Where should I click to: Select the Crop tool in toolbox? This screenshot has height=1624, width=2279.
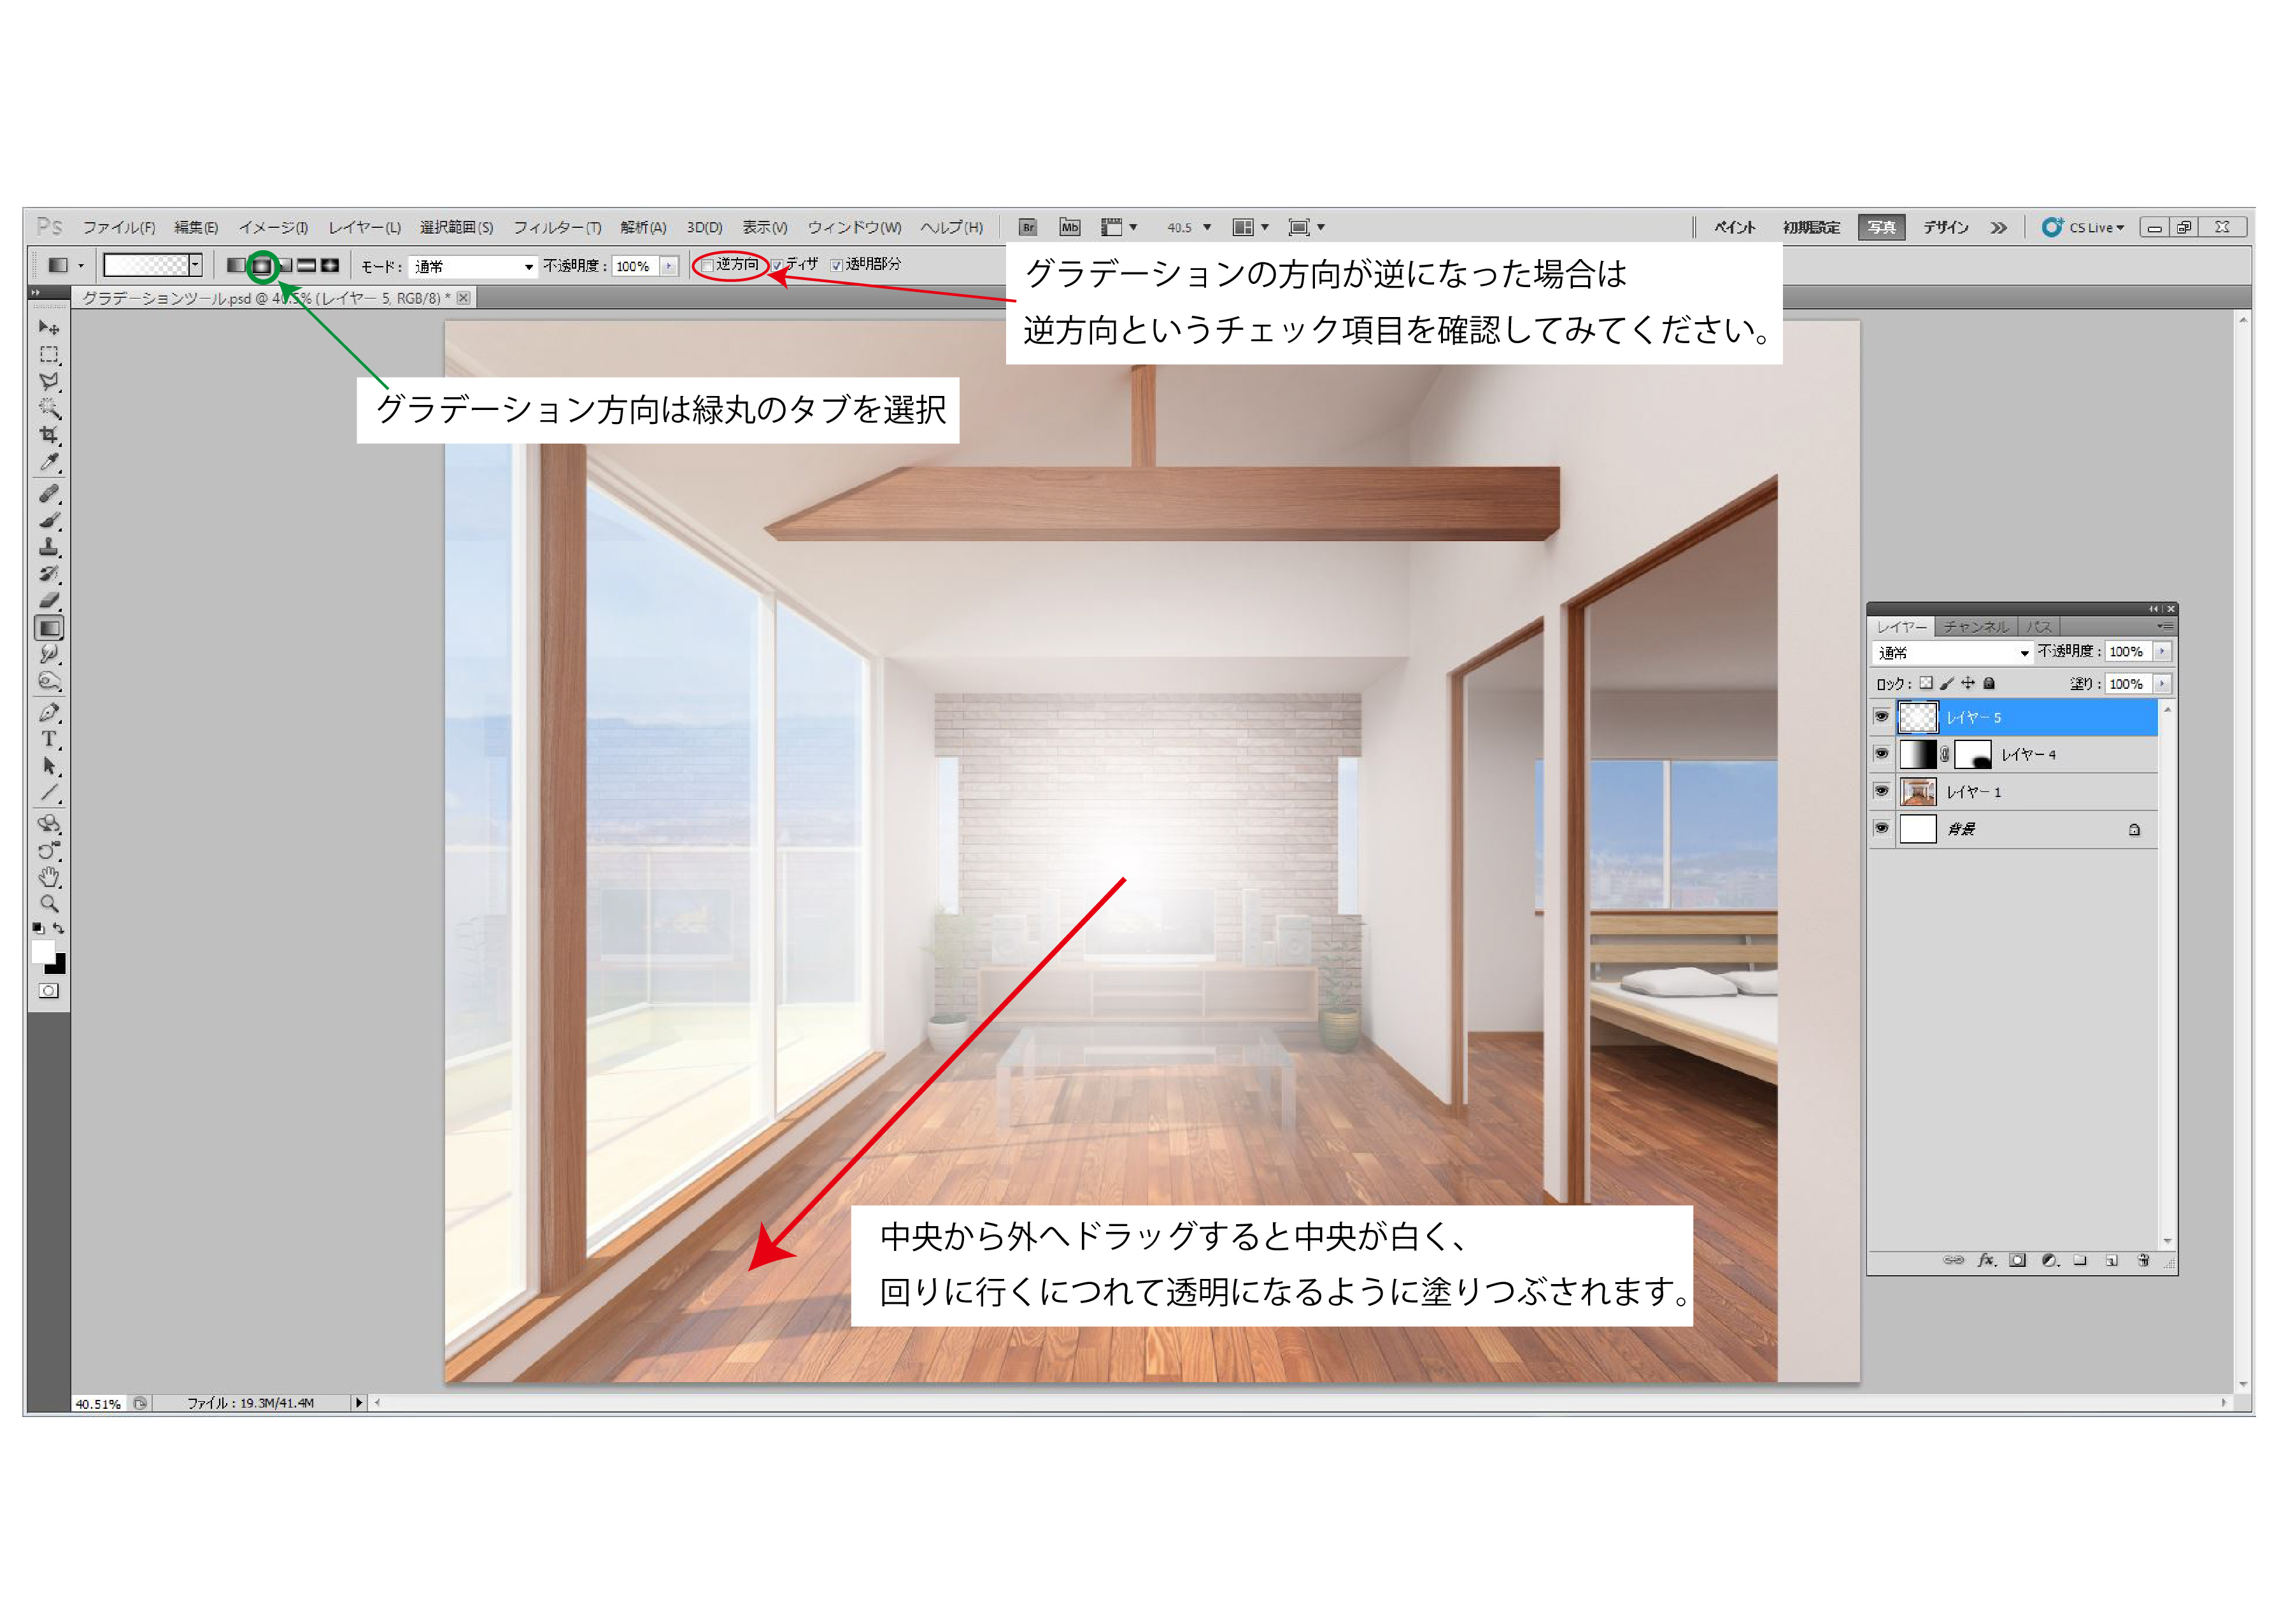[x=48, y=435]
